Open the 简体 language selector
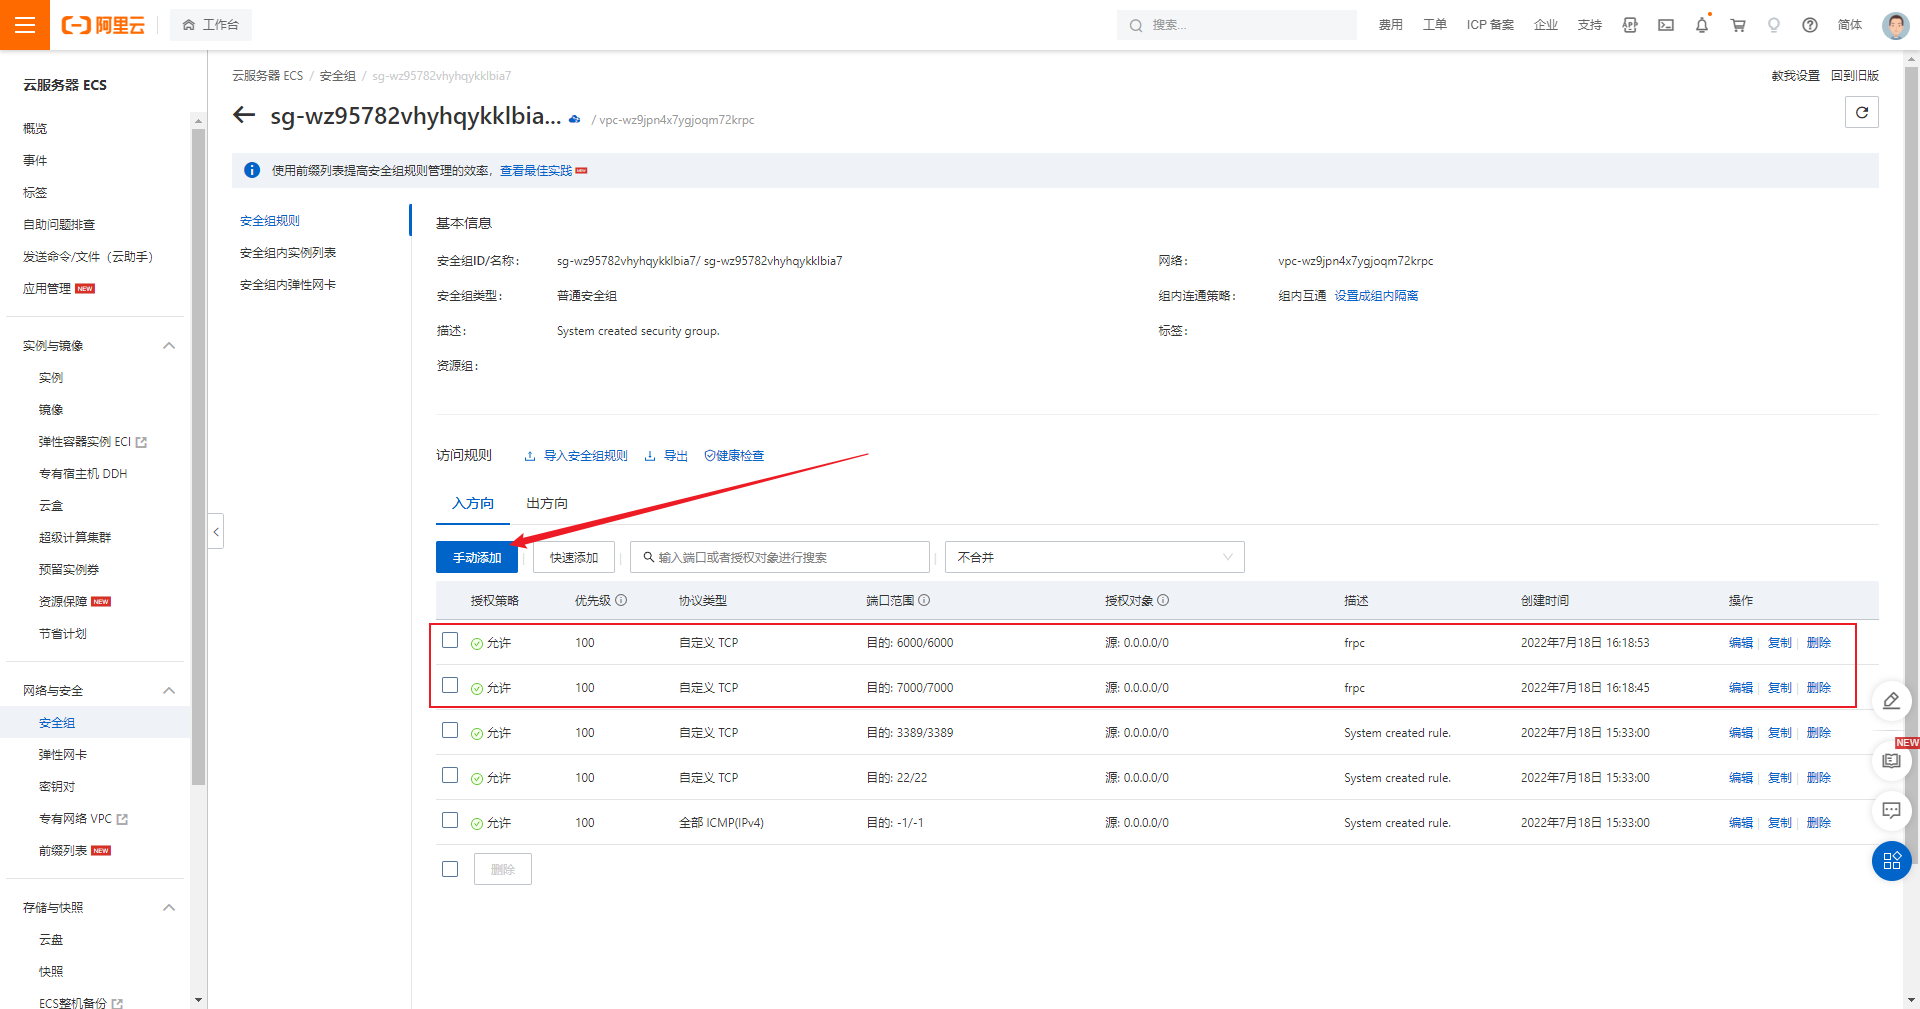The image size is (1920, 1009). pos(1849,25)
